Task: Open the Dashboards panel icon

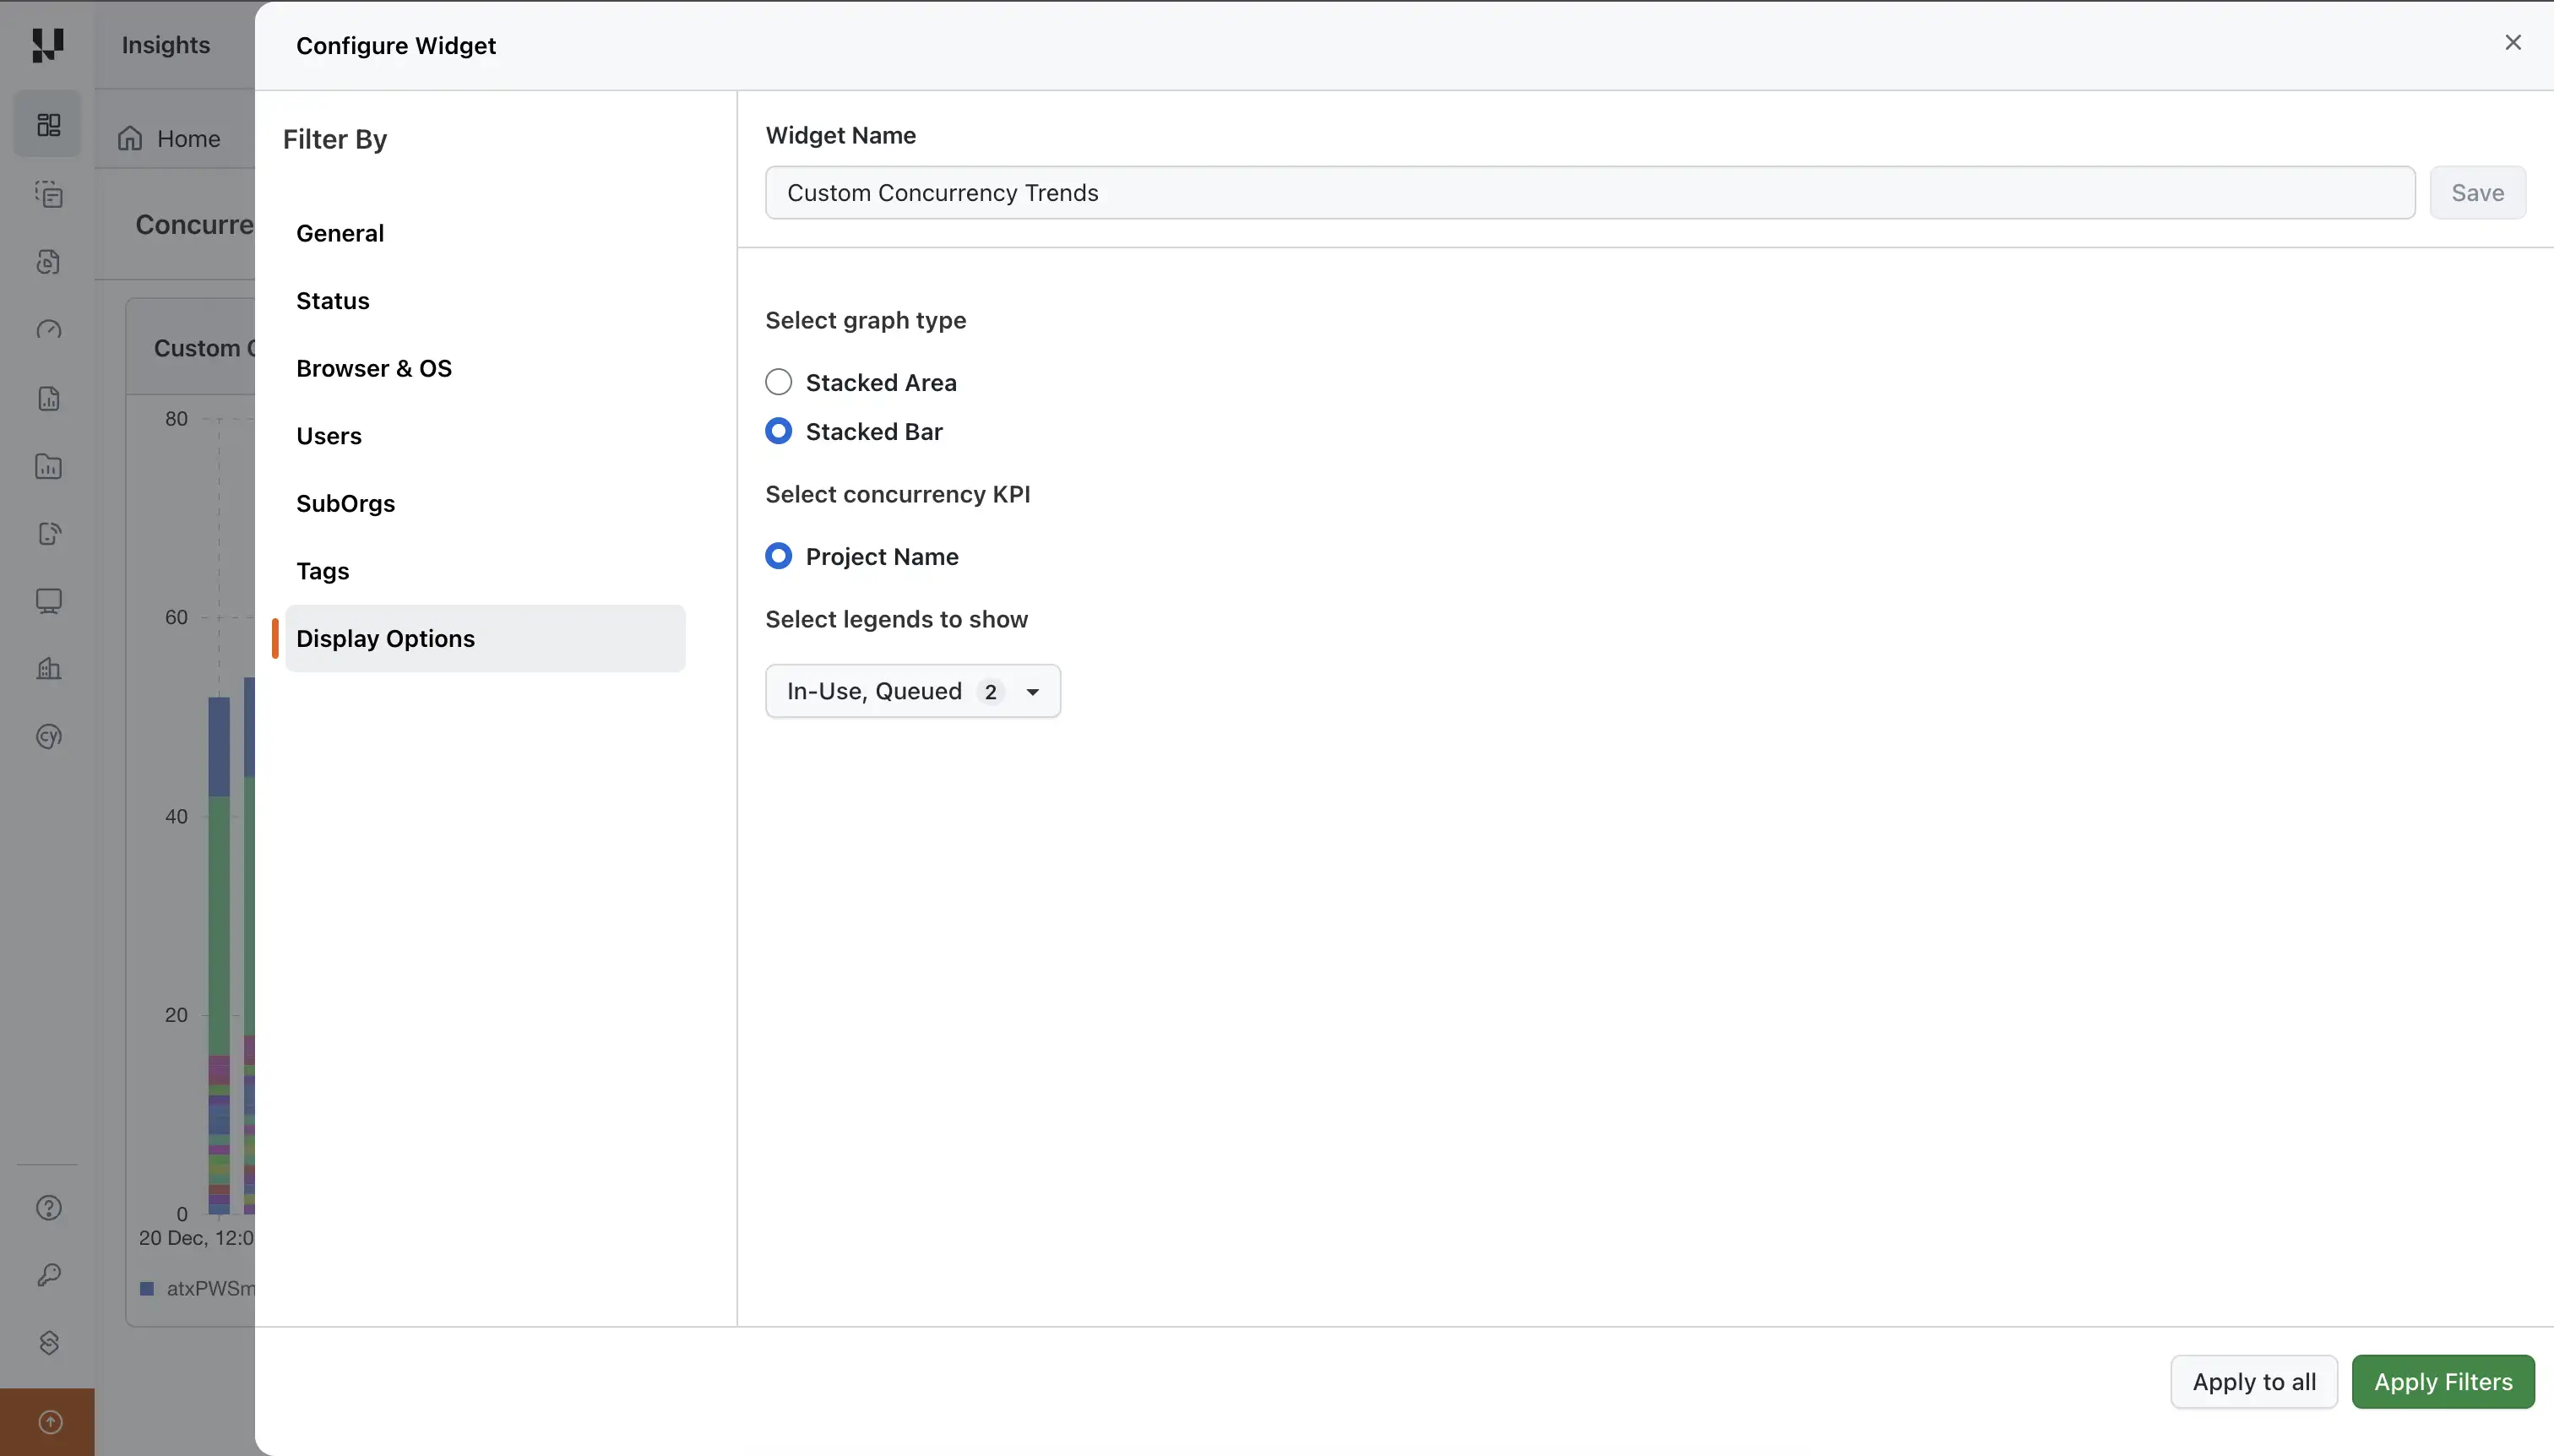Action: 47,124
